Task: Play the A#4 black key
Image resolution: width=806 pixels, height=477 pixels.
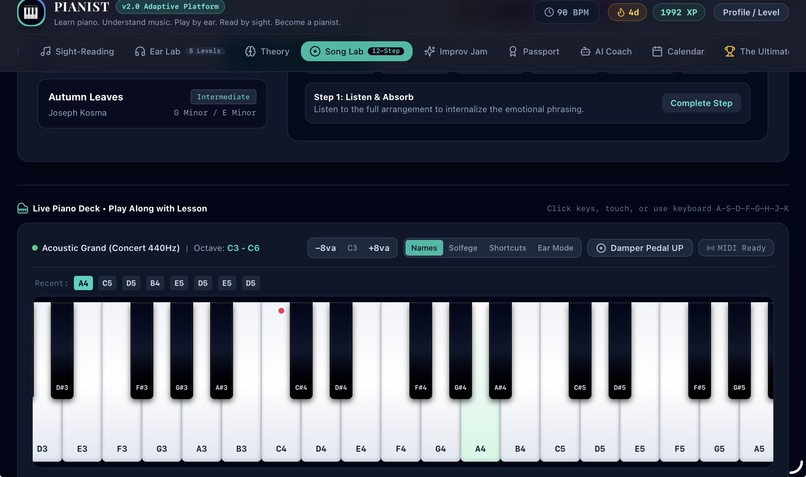Action: [x=500, y=350]
